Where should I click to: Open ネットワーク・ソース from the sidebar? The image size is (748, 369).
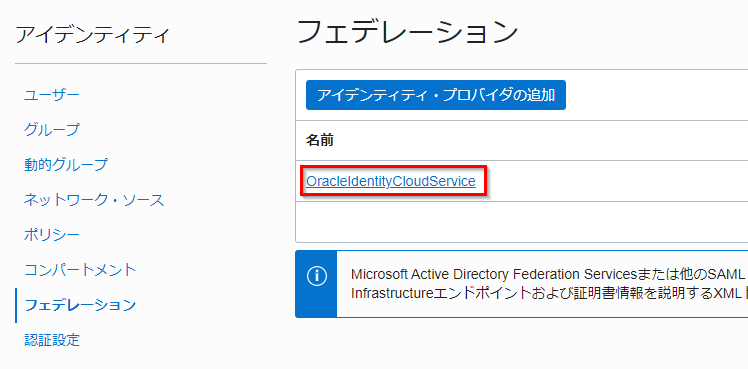pyautogui.click(x=94, y=200)
